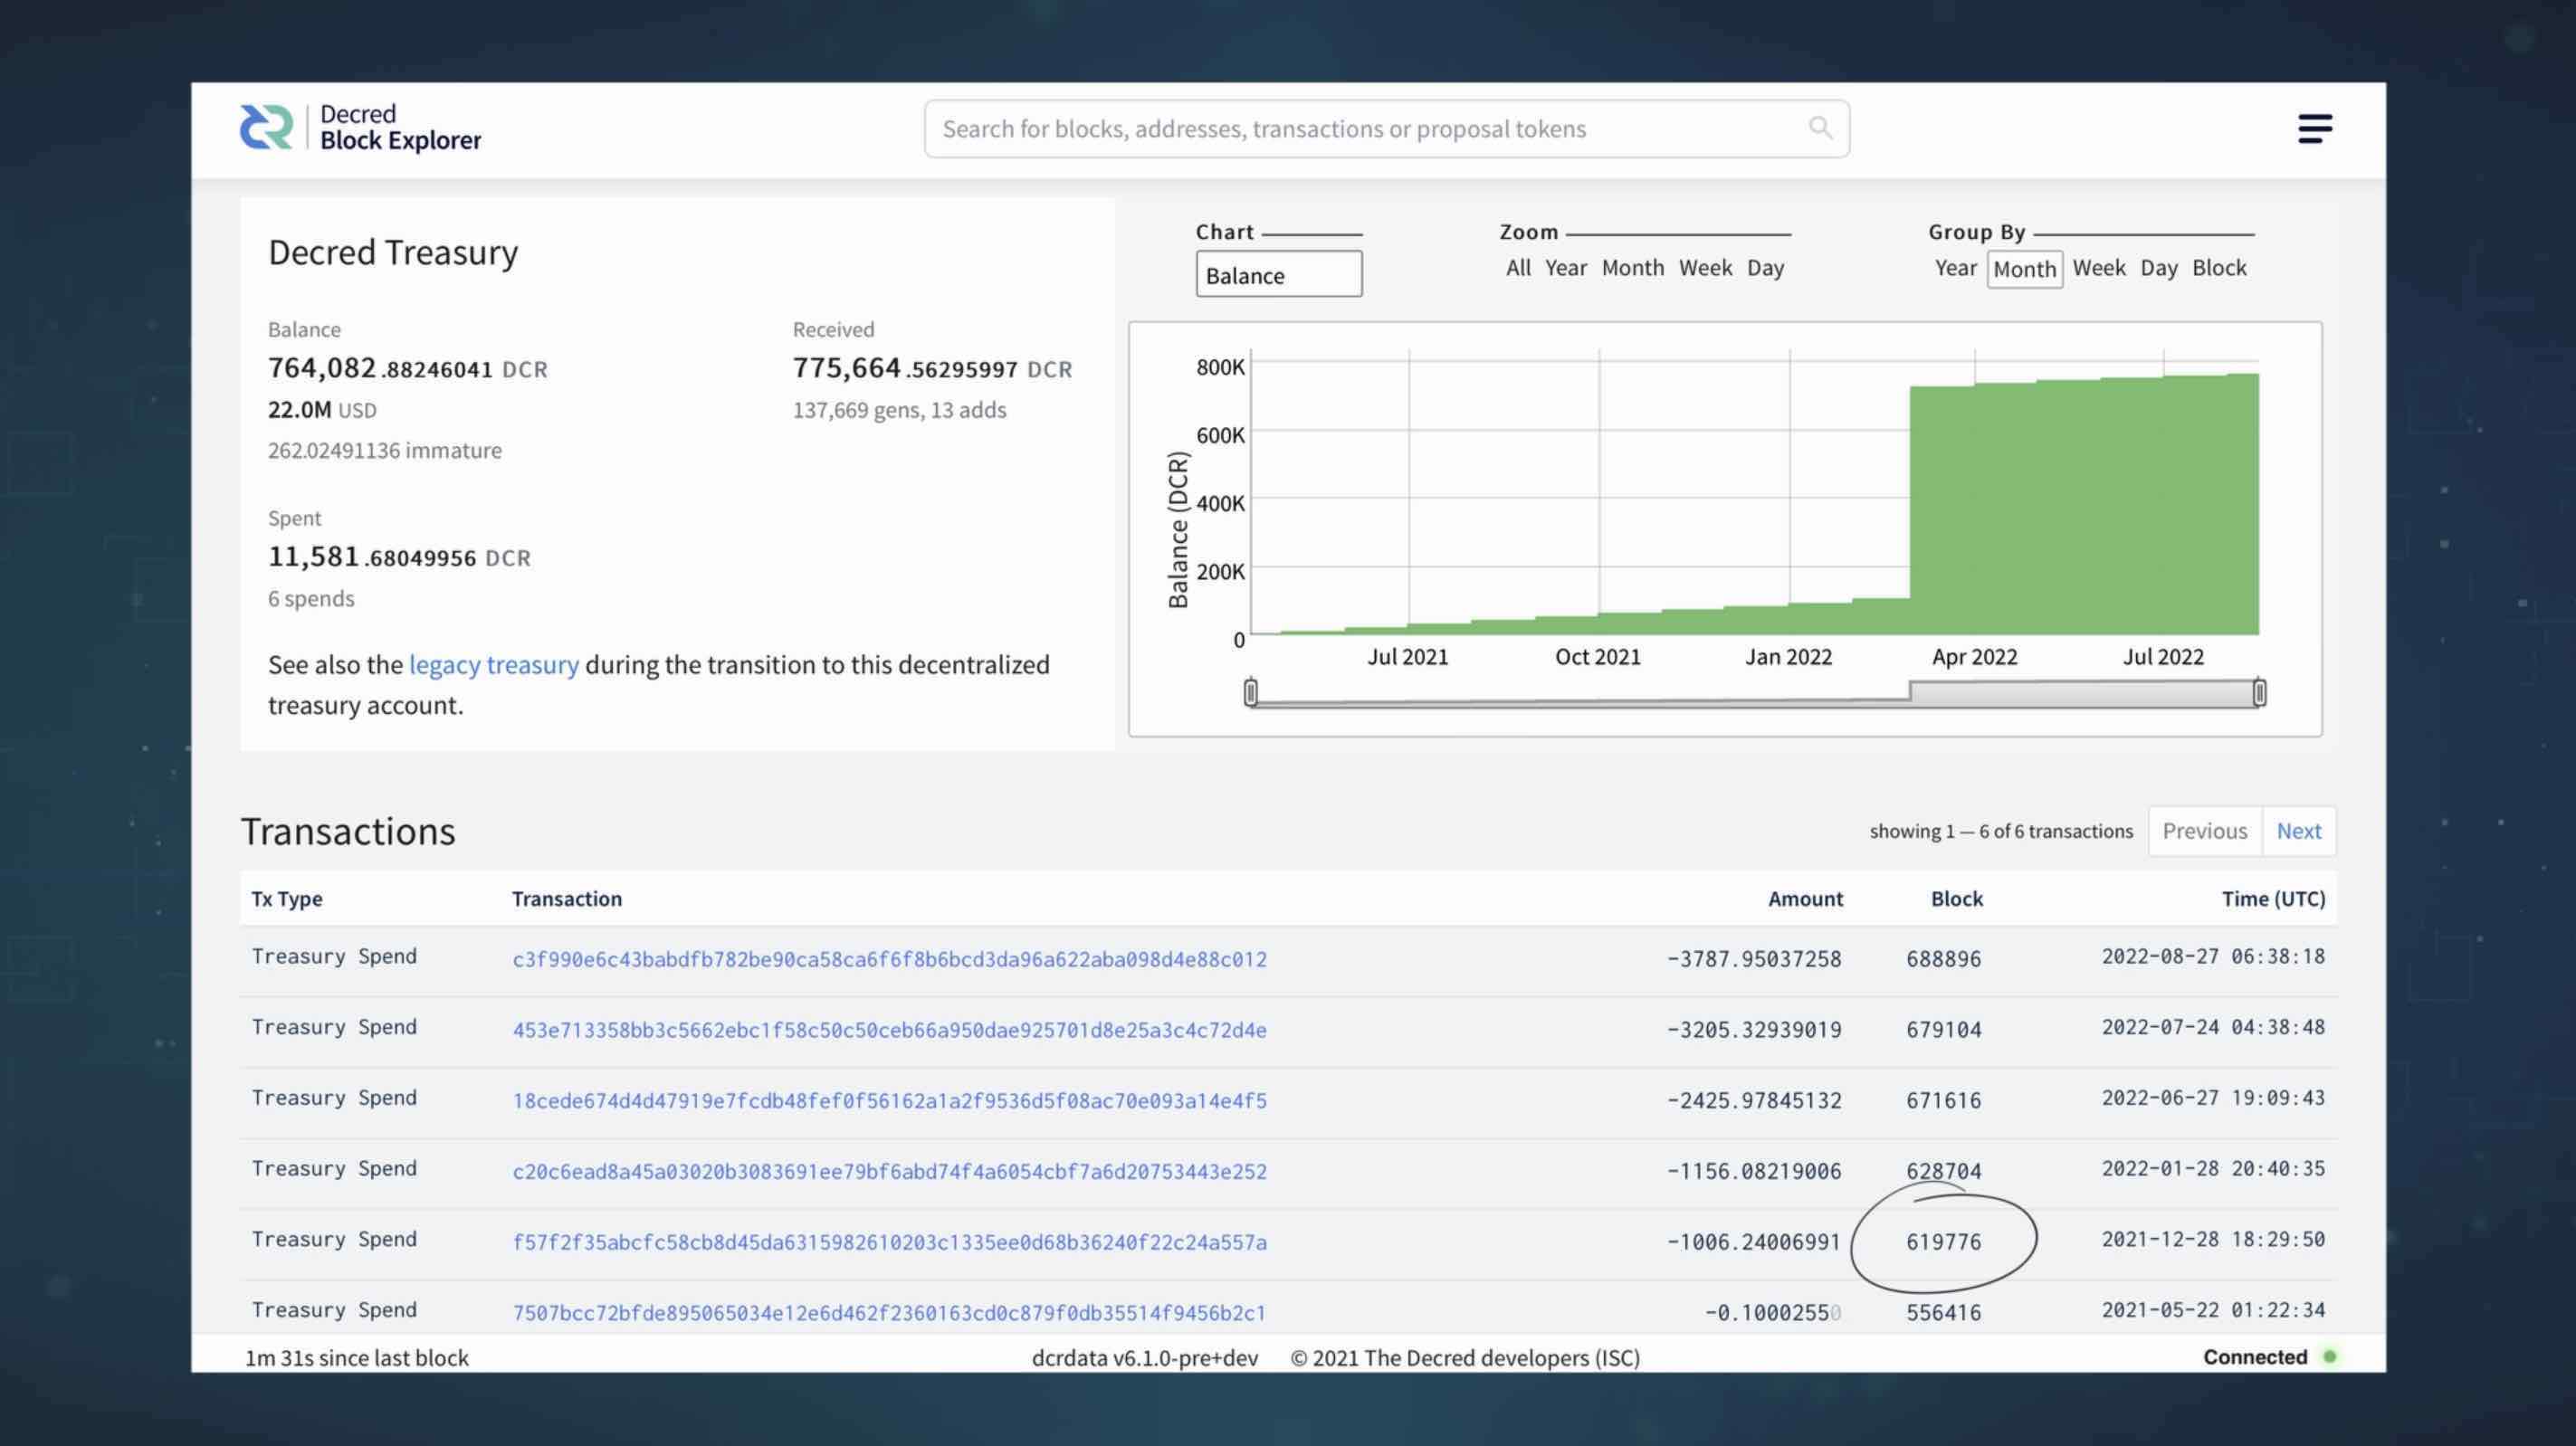This screenshot has width=2576, height=1446.
Task: Click amount -1156.08219006
Action: pyautogui.click(x=1753, y=1171)
